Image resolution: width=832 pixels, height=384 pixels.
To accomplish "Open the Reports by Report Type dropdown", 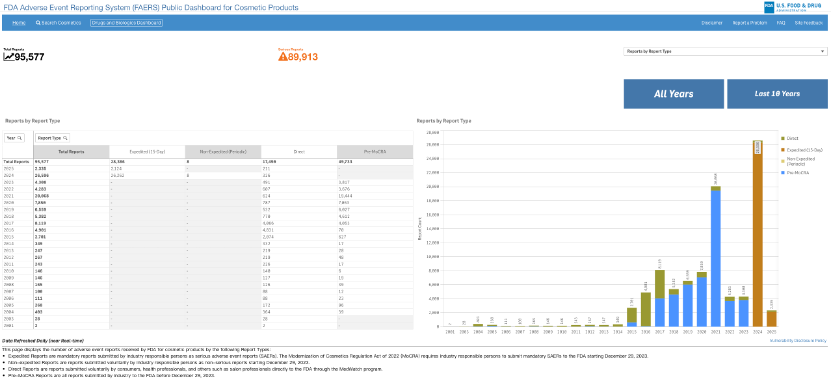I will 725,51.
